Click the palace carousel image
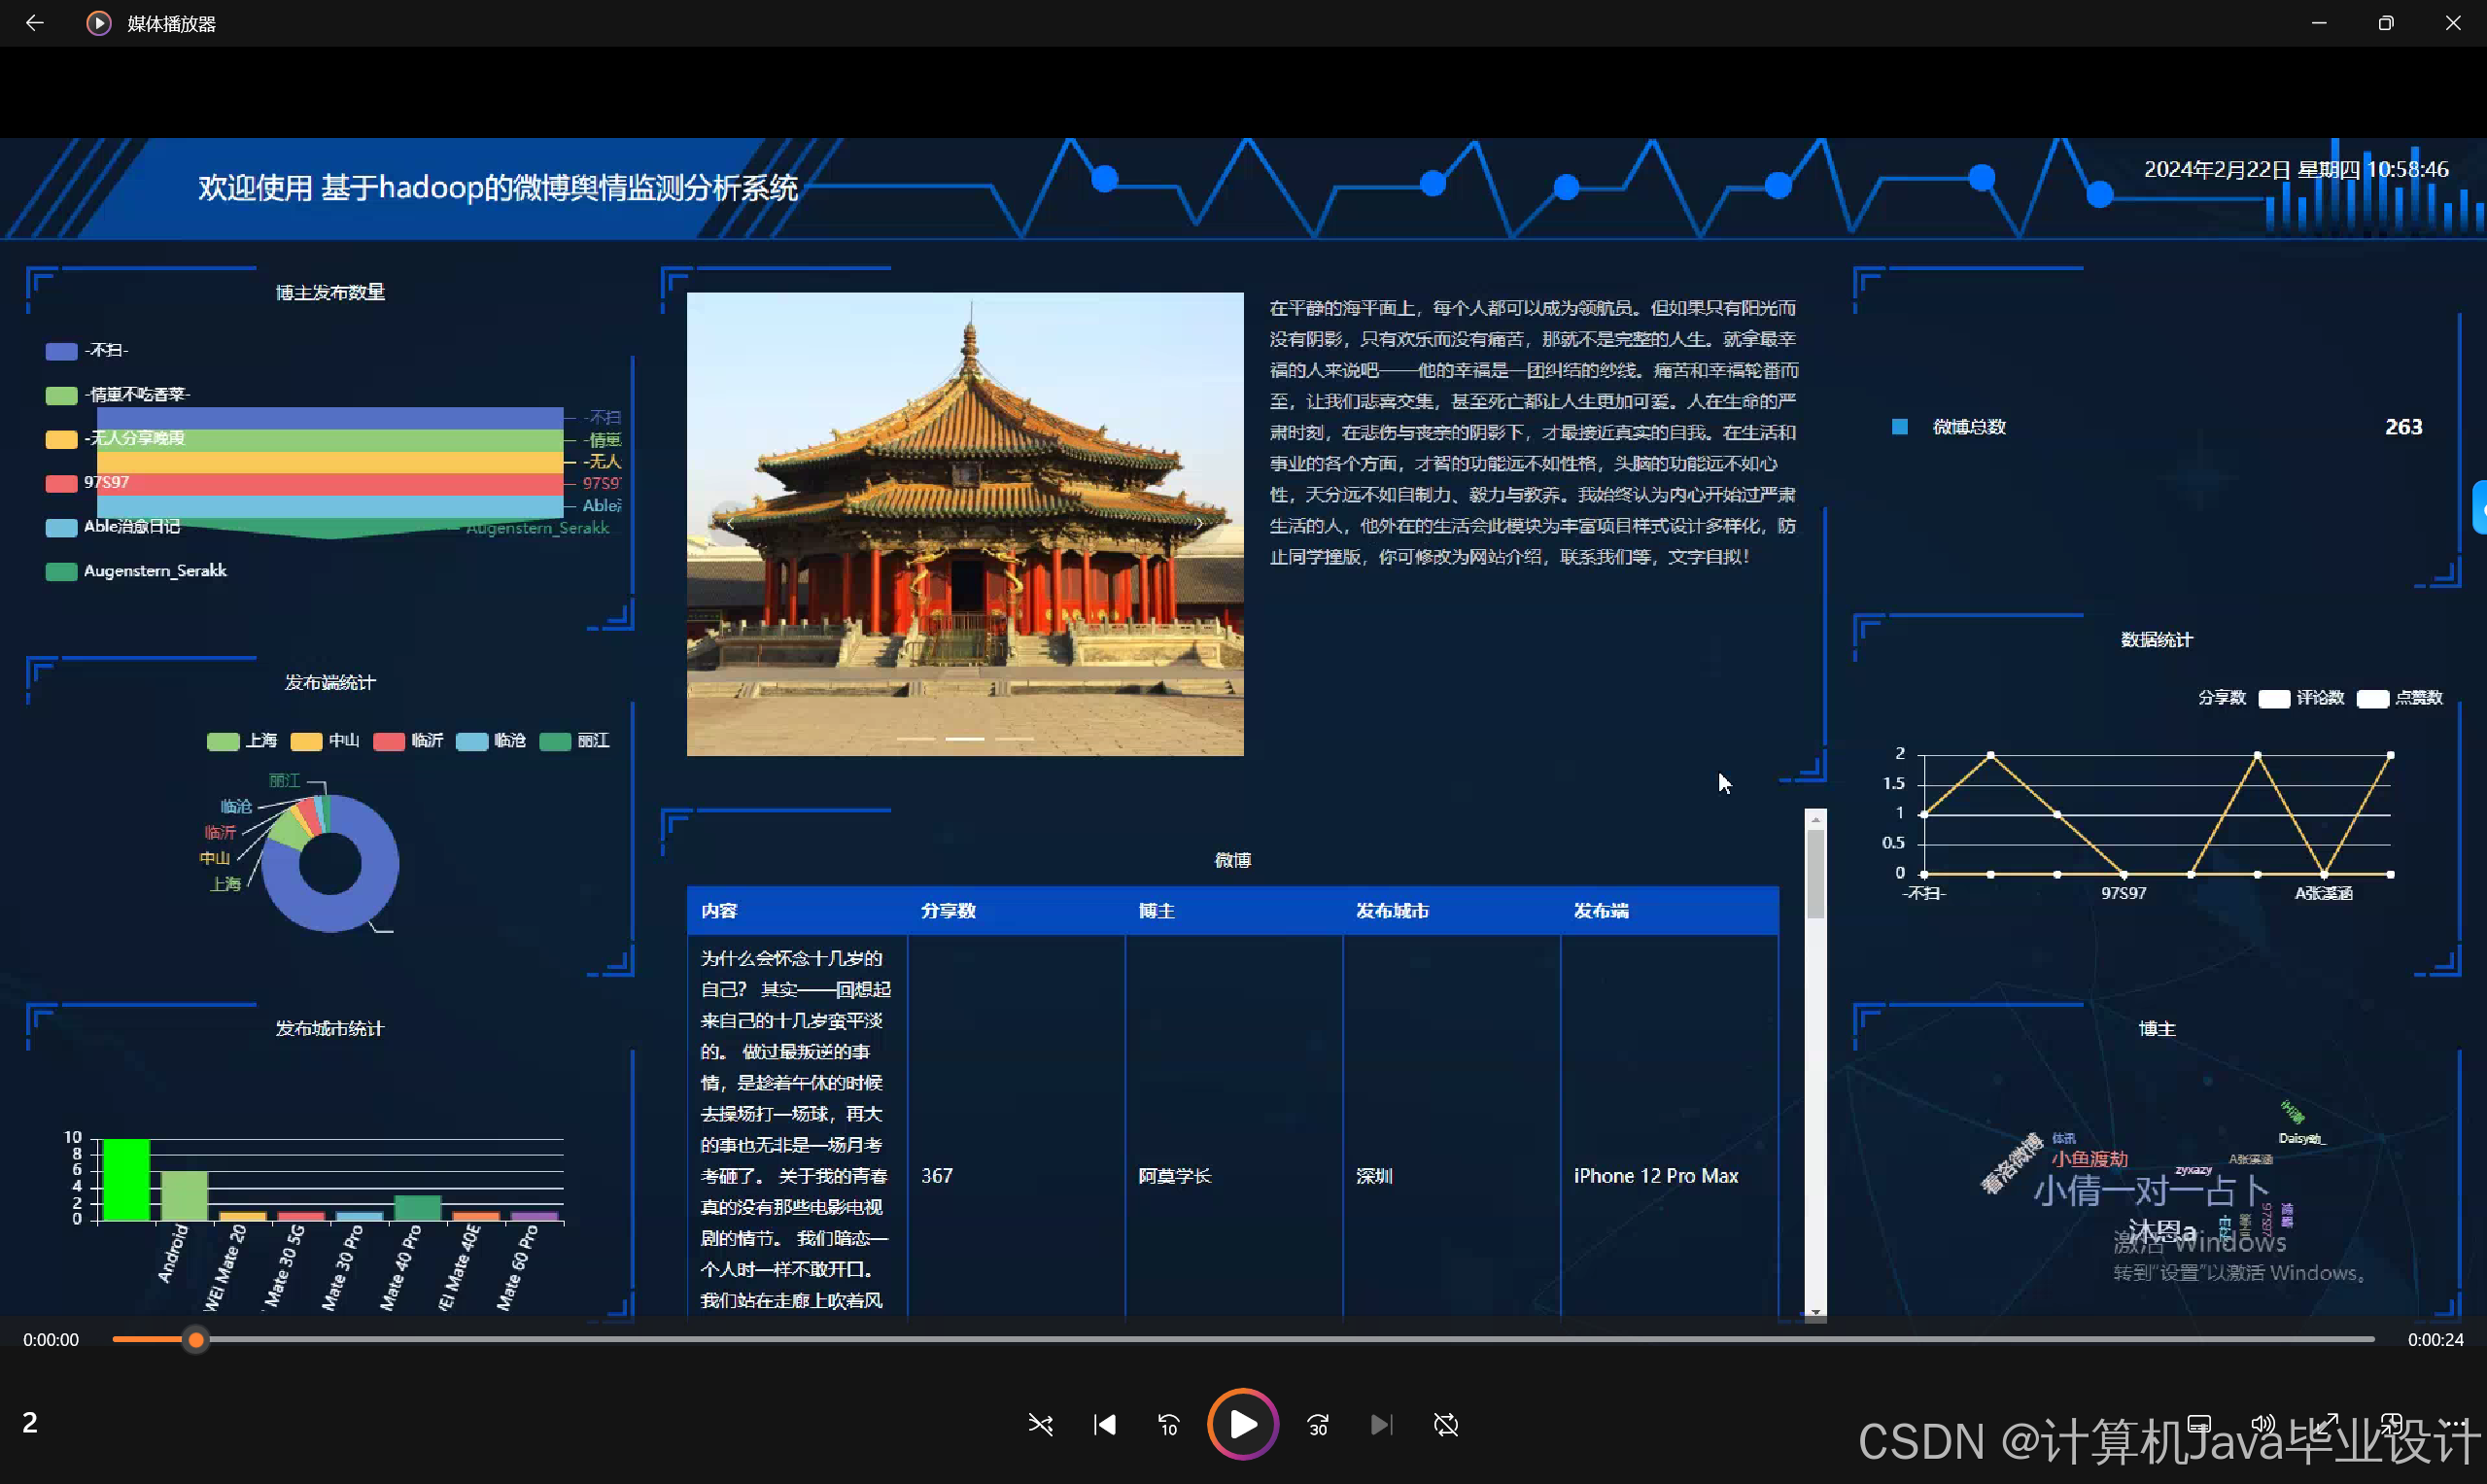This screenshot has height=1484, width=2487. click(x=964, y=523)
